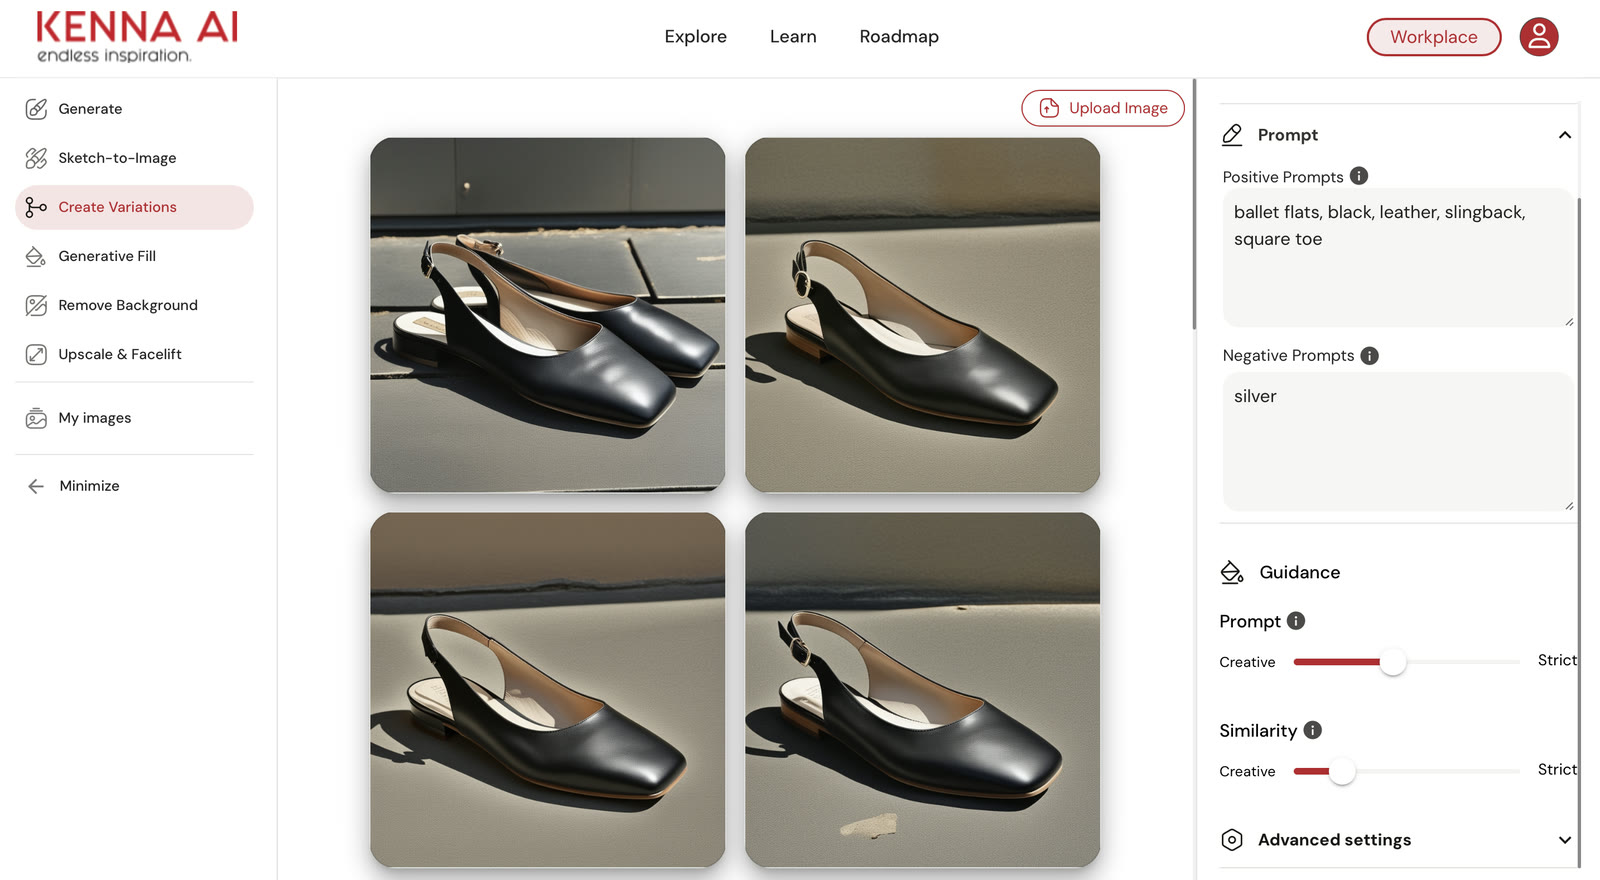The height and width of the screenshot is (880, 1600).
Task: Click the Similarity info icon
Action: tap(1313, 730)
